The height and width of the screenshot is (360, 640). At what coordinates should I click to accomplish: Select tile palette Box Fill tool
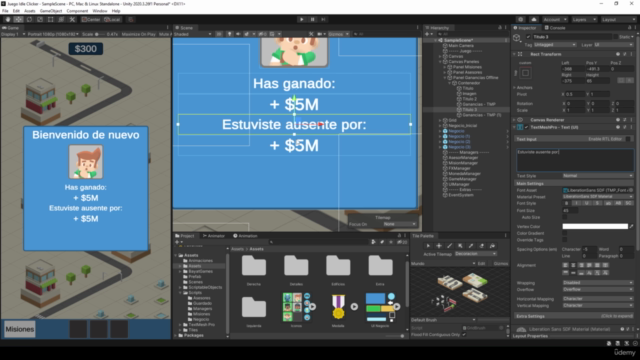460,246
